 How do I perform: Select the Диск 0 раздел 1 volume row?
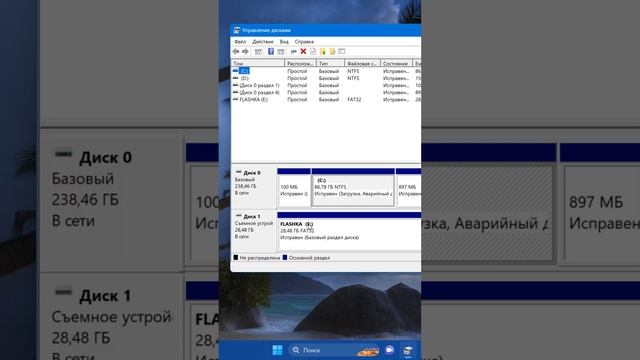coord(326,85)
